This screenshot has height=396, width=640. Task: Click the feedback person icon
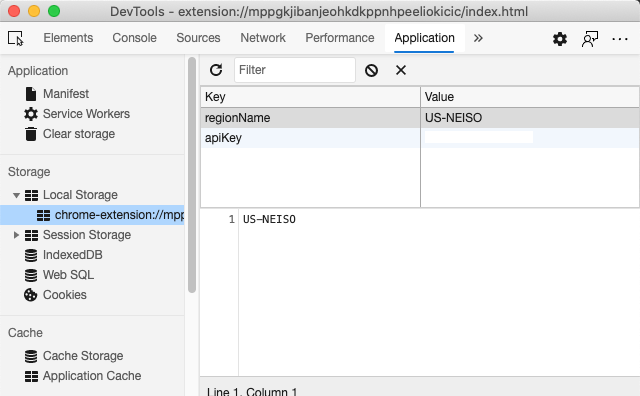pos(589,39)
